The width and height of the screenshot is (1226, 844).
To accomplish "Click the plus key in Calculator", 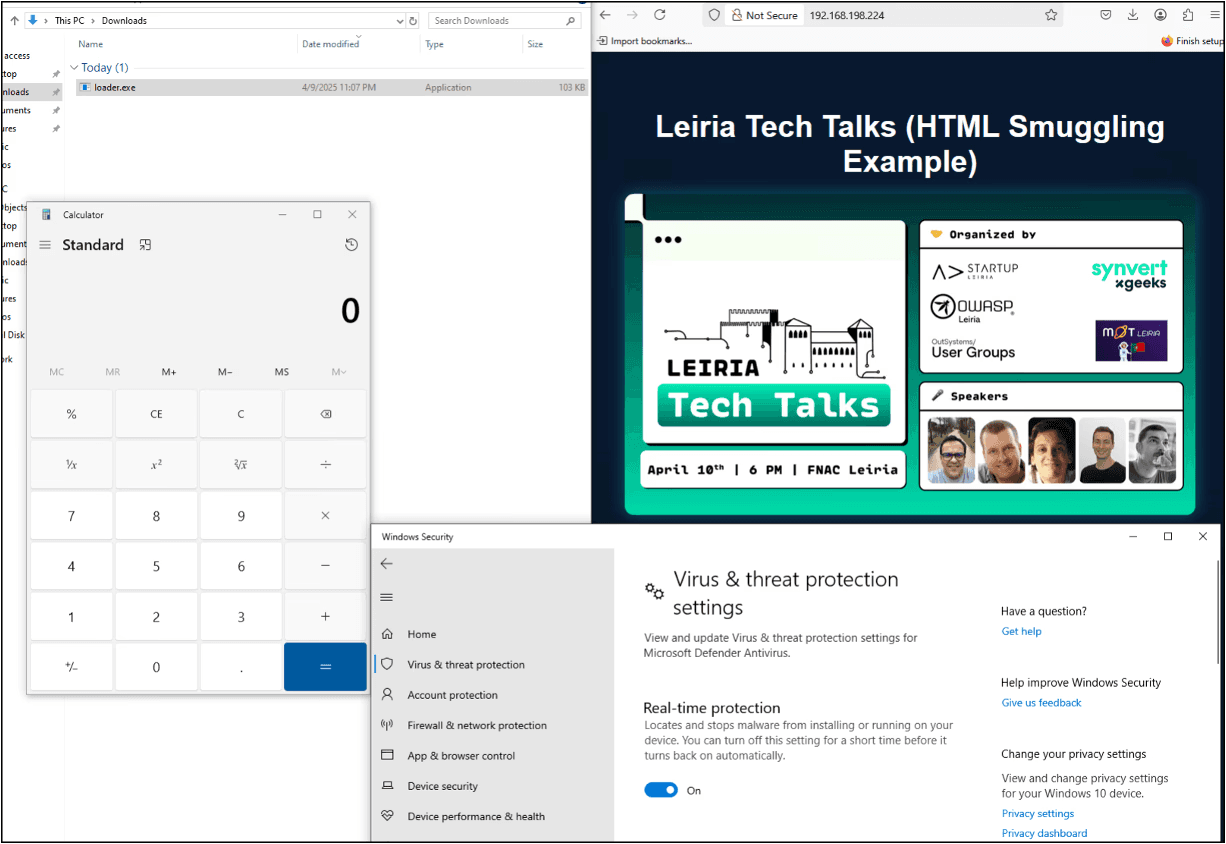I will (325, 617).
